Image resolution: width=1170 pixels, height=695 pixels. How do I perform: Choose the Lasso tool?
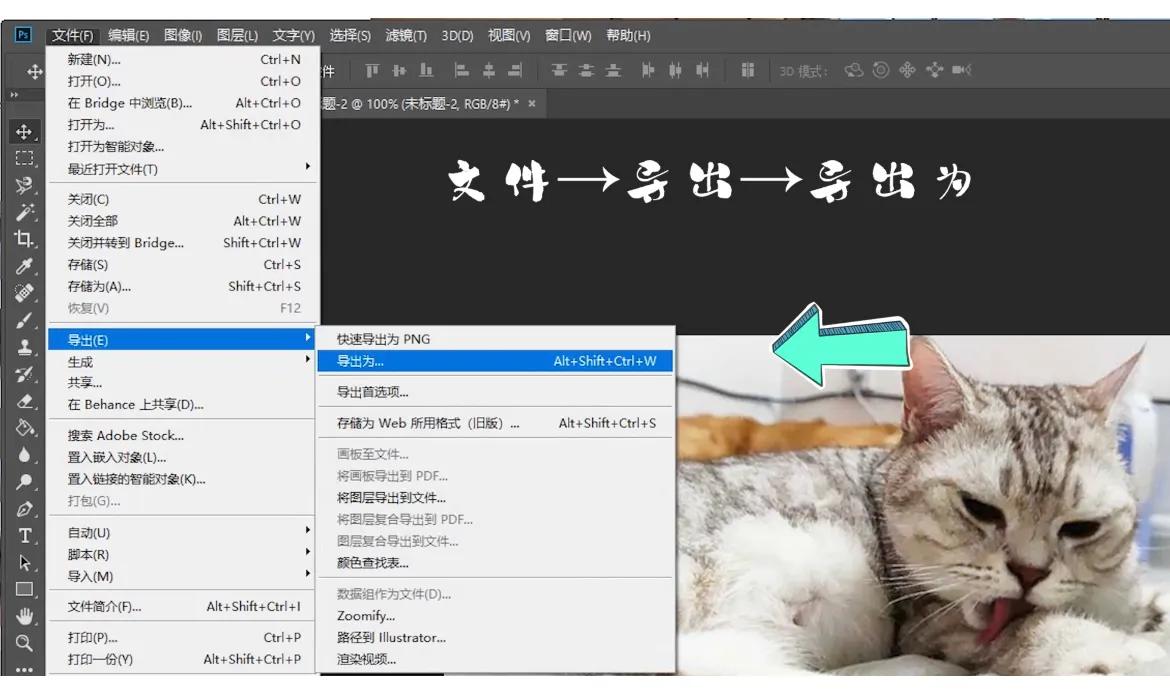[23, 186]
